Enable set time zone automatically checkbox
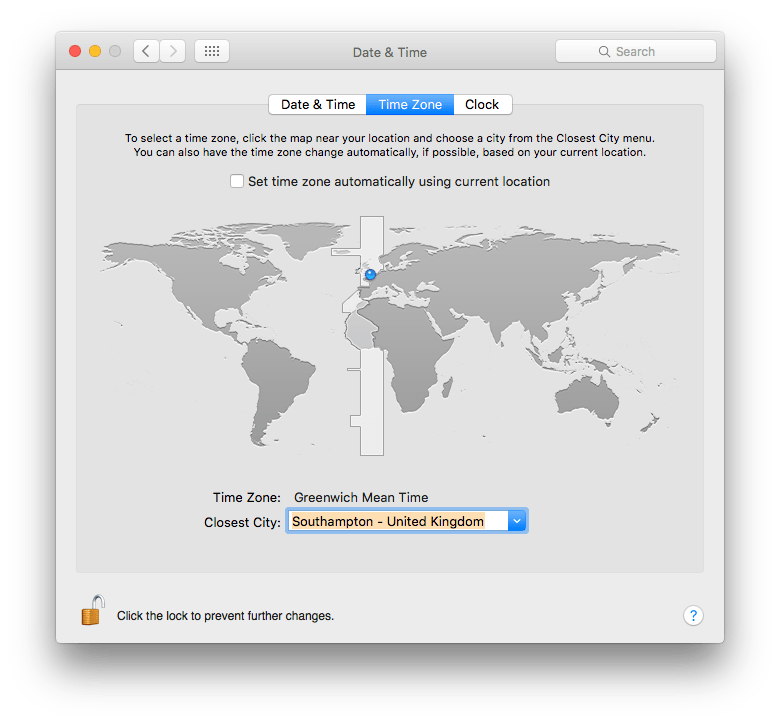Image resolution: width=780 pixels, height=723 pixels. tap(237, 181)
